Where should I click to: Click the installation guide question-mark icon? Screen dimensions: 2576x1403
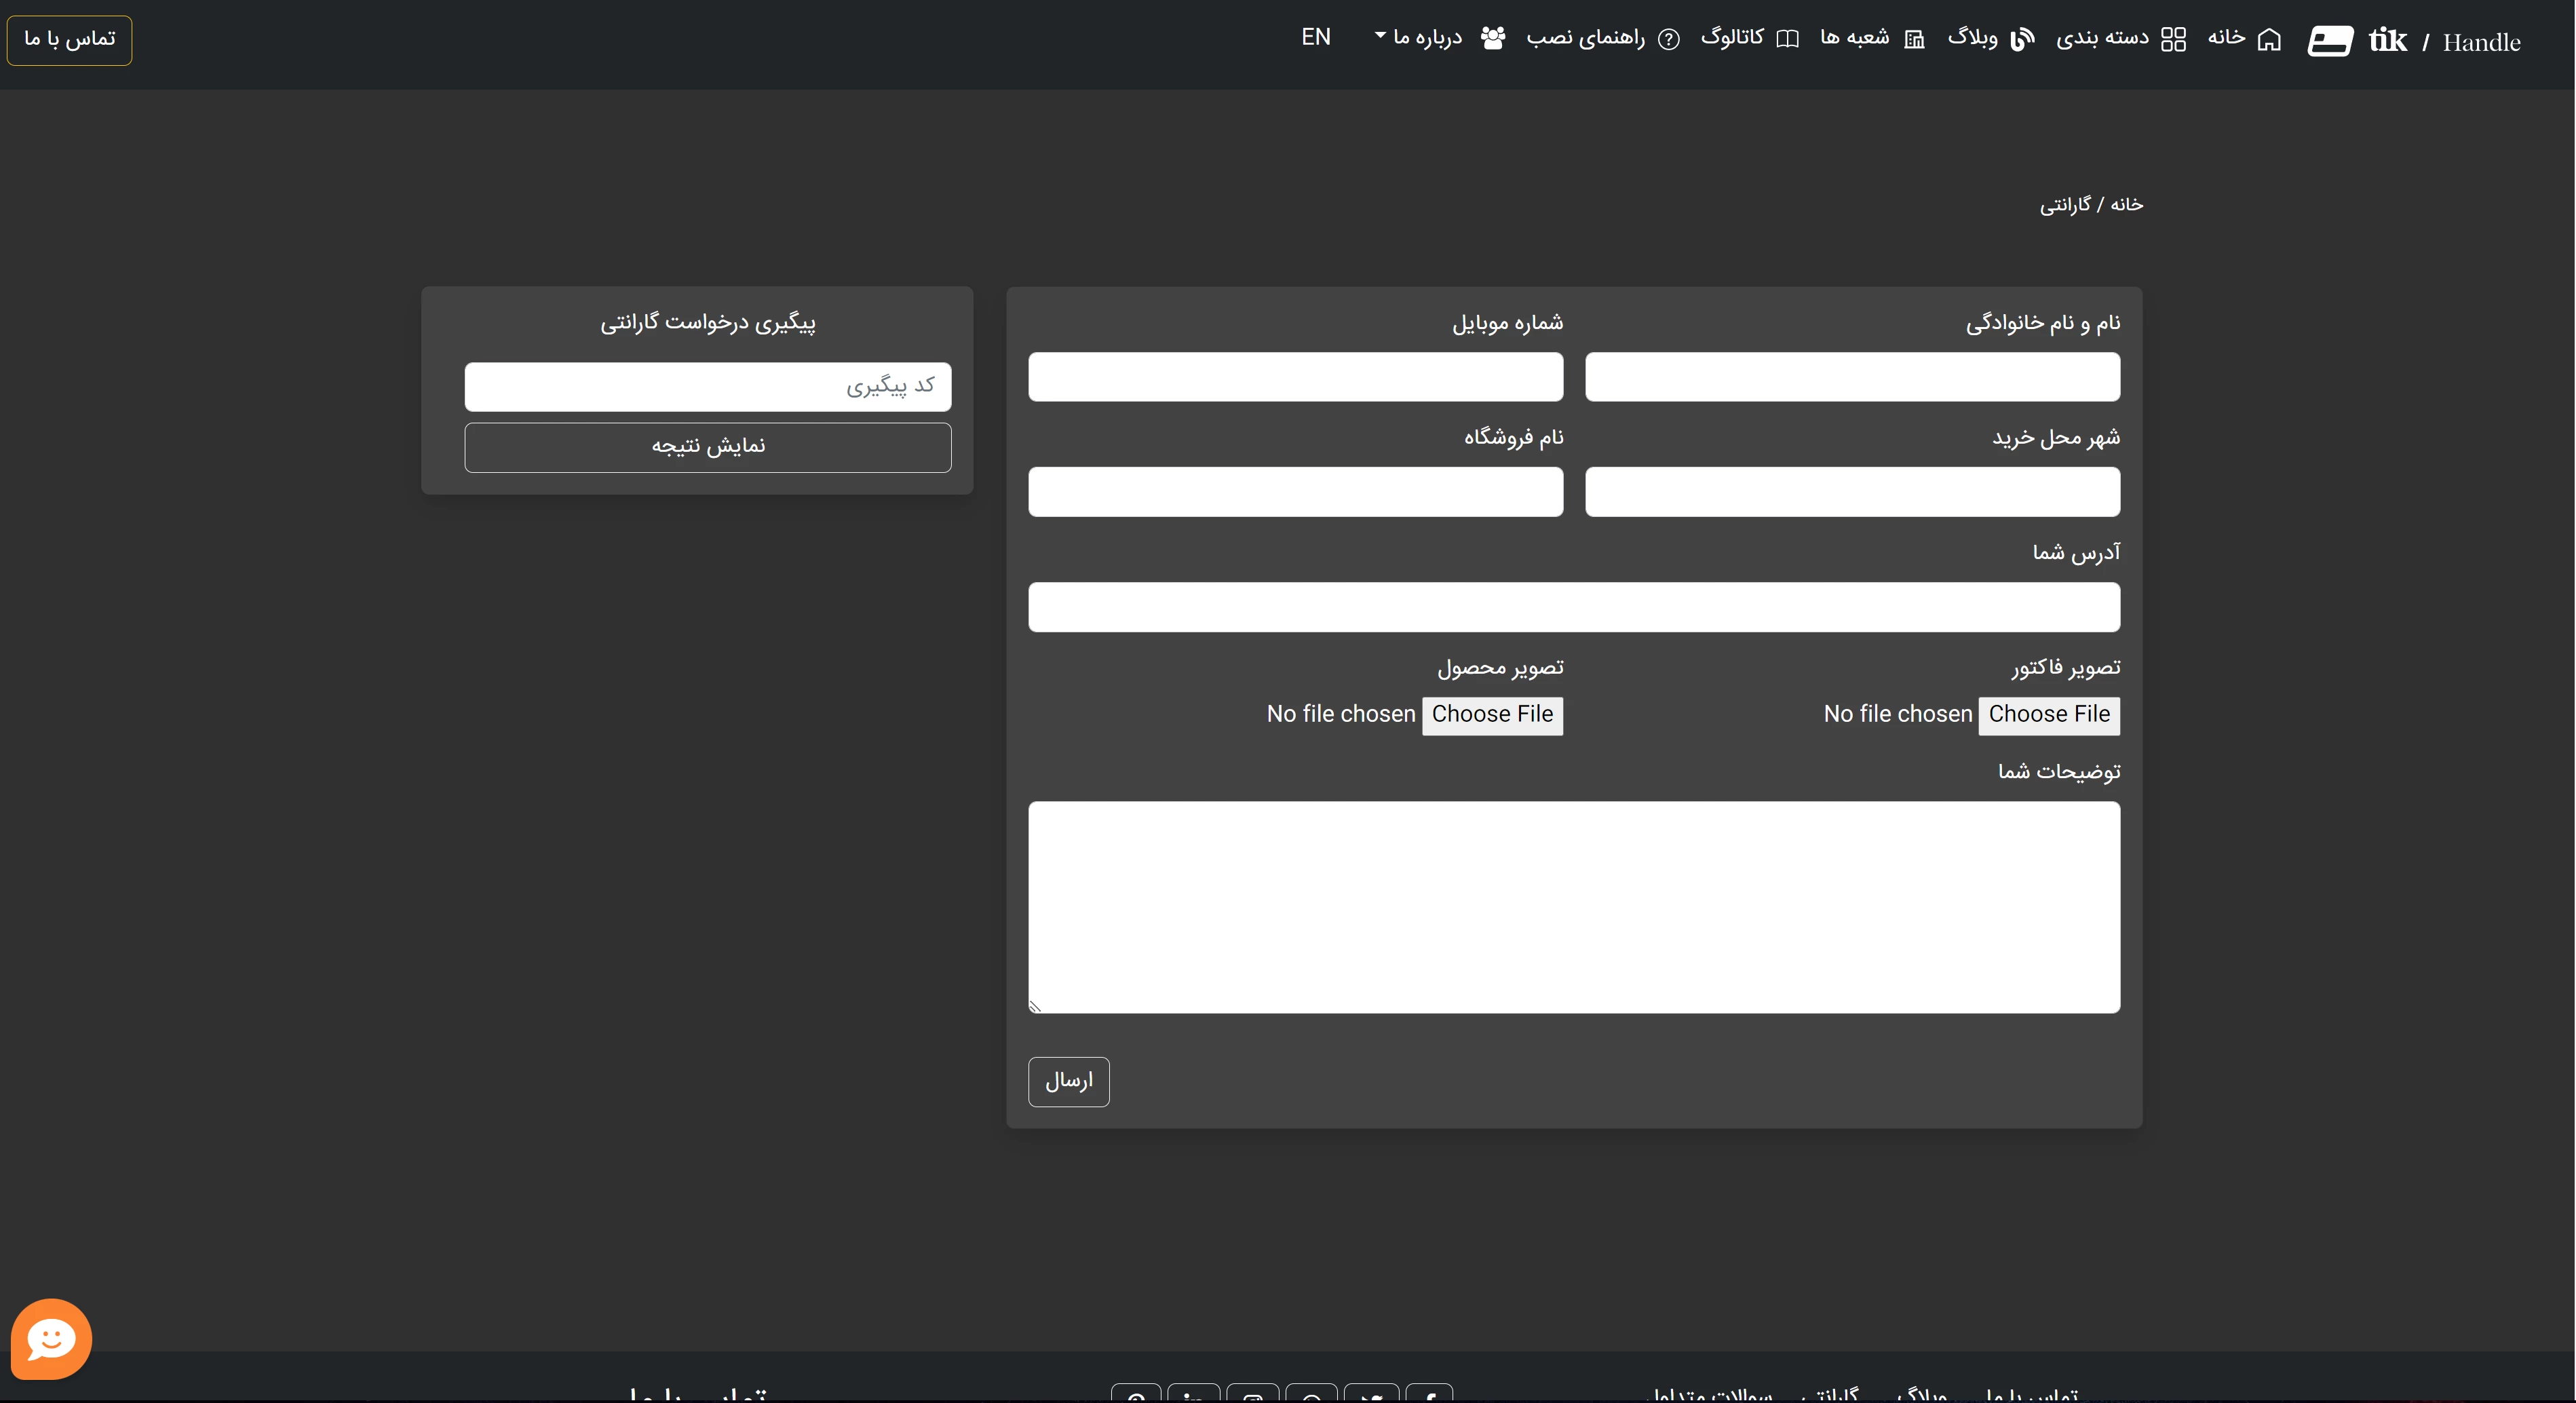[x=1669, y=39]
